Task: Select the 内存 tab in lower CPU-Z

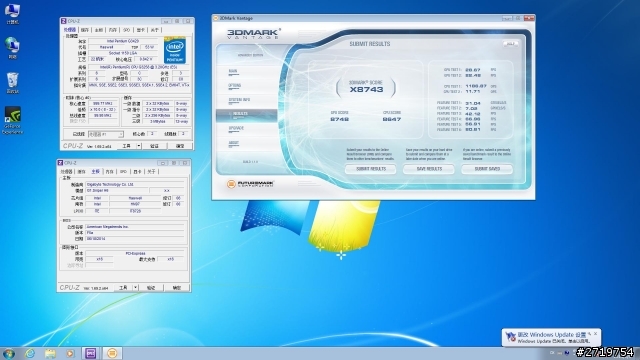Action: click(x=109, y=172)
